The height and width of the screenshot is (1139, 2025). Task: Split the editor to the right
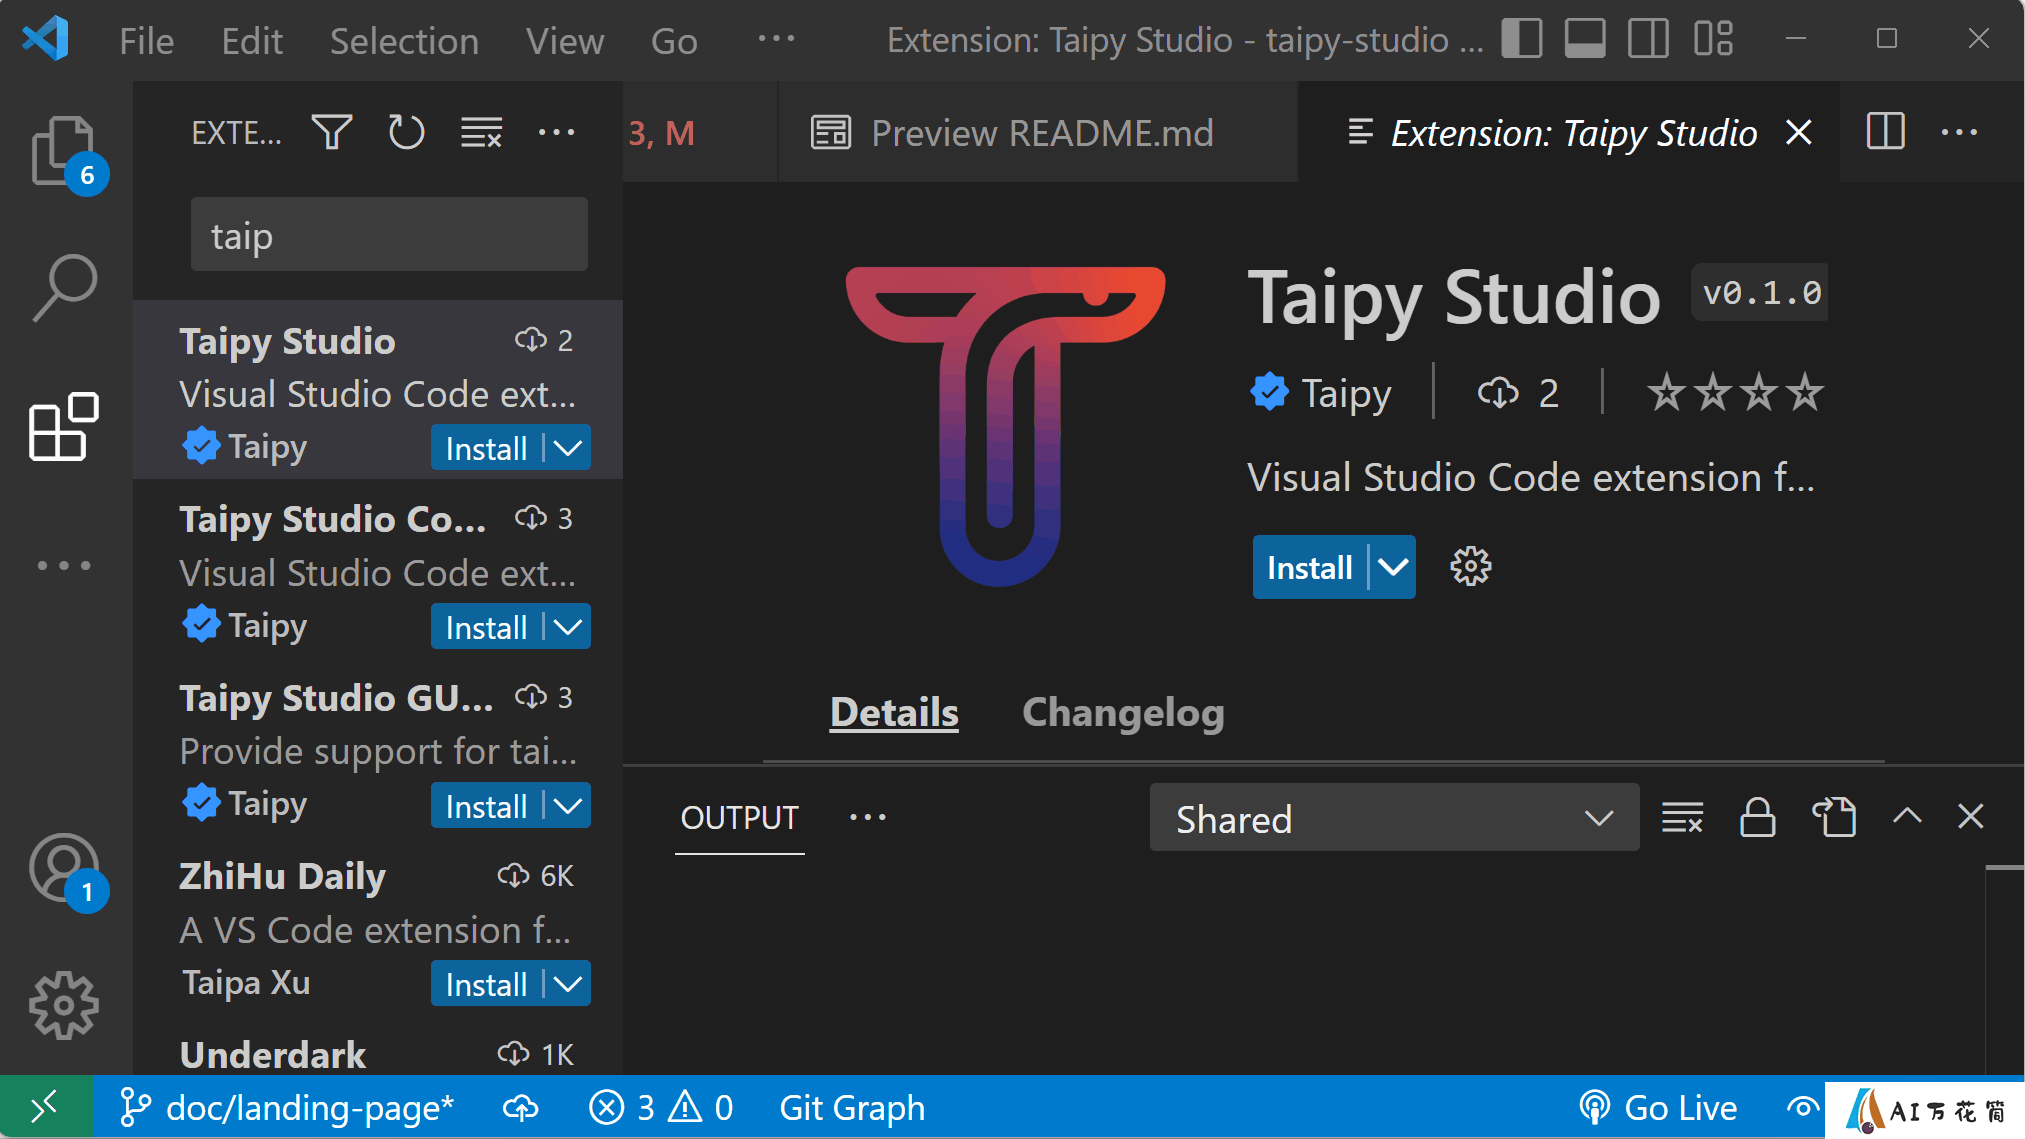[1885, 132]
